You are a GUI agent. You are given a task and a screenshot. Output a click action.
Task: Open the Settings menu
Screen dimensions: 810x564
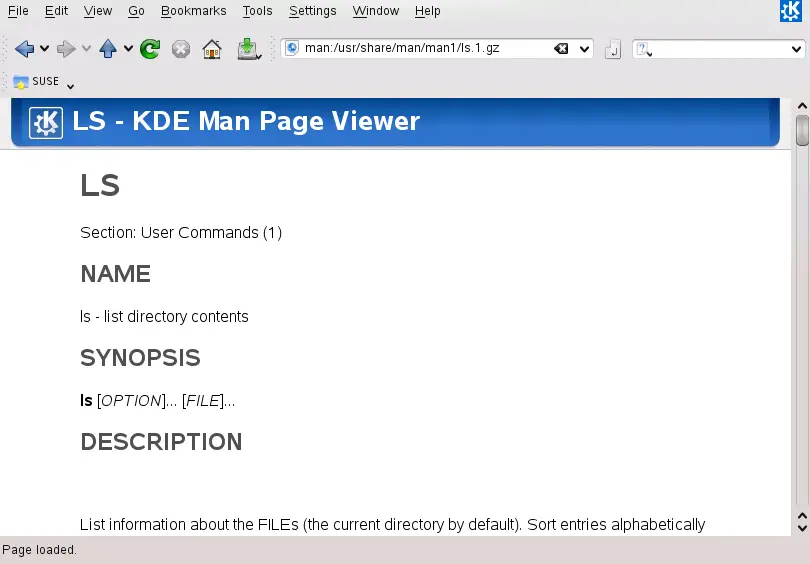pos(312,11)
